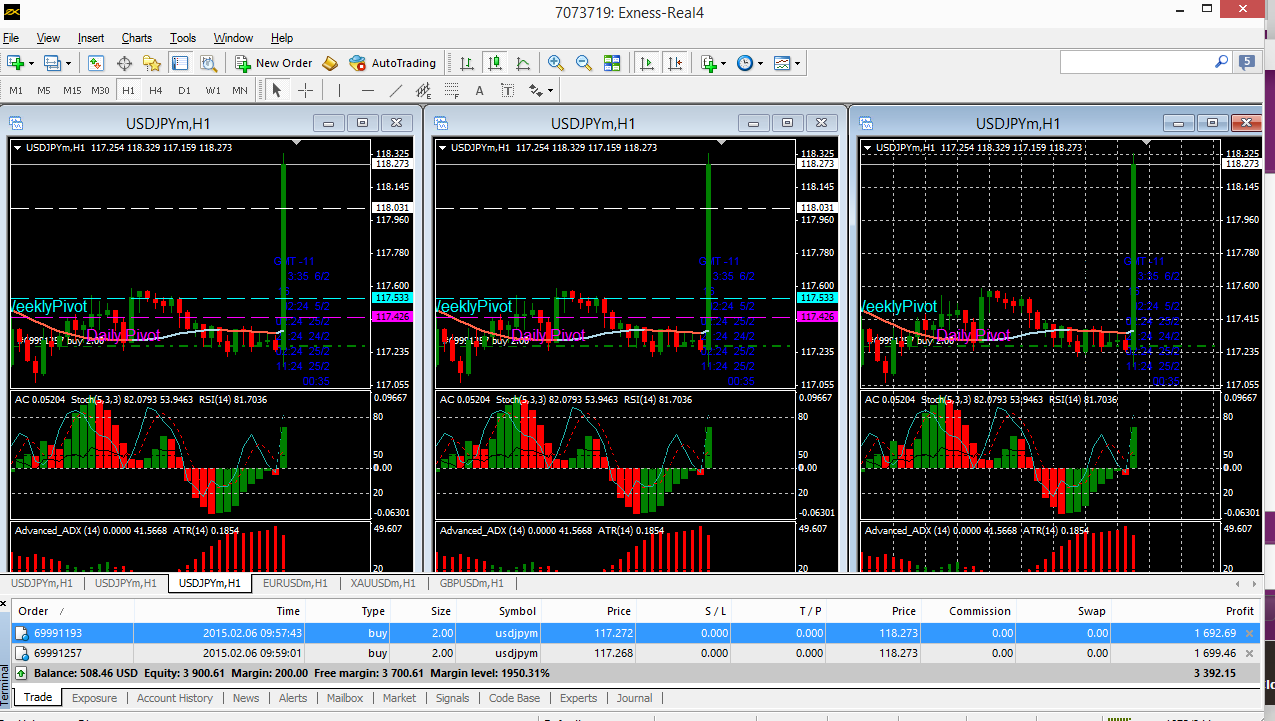Toggle chart Auto Scroll
The image size is (1275, 721).
coord(647,63)
